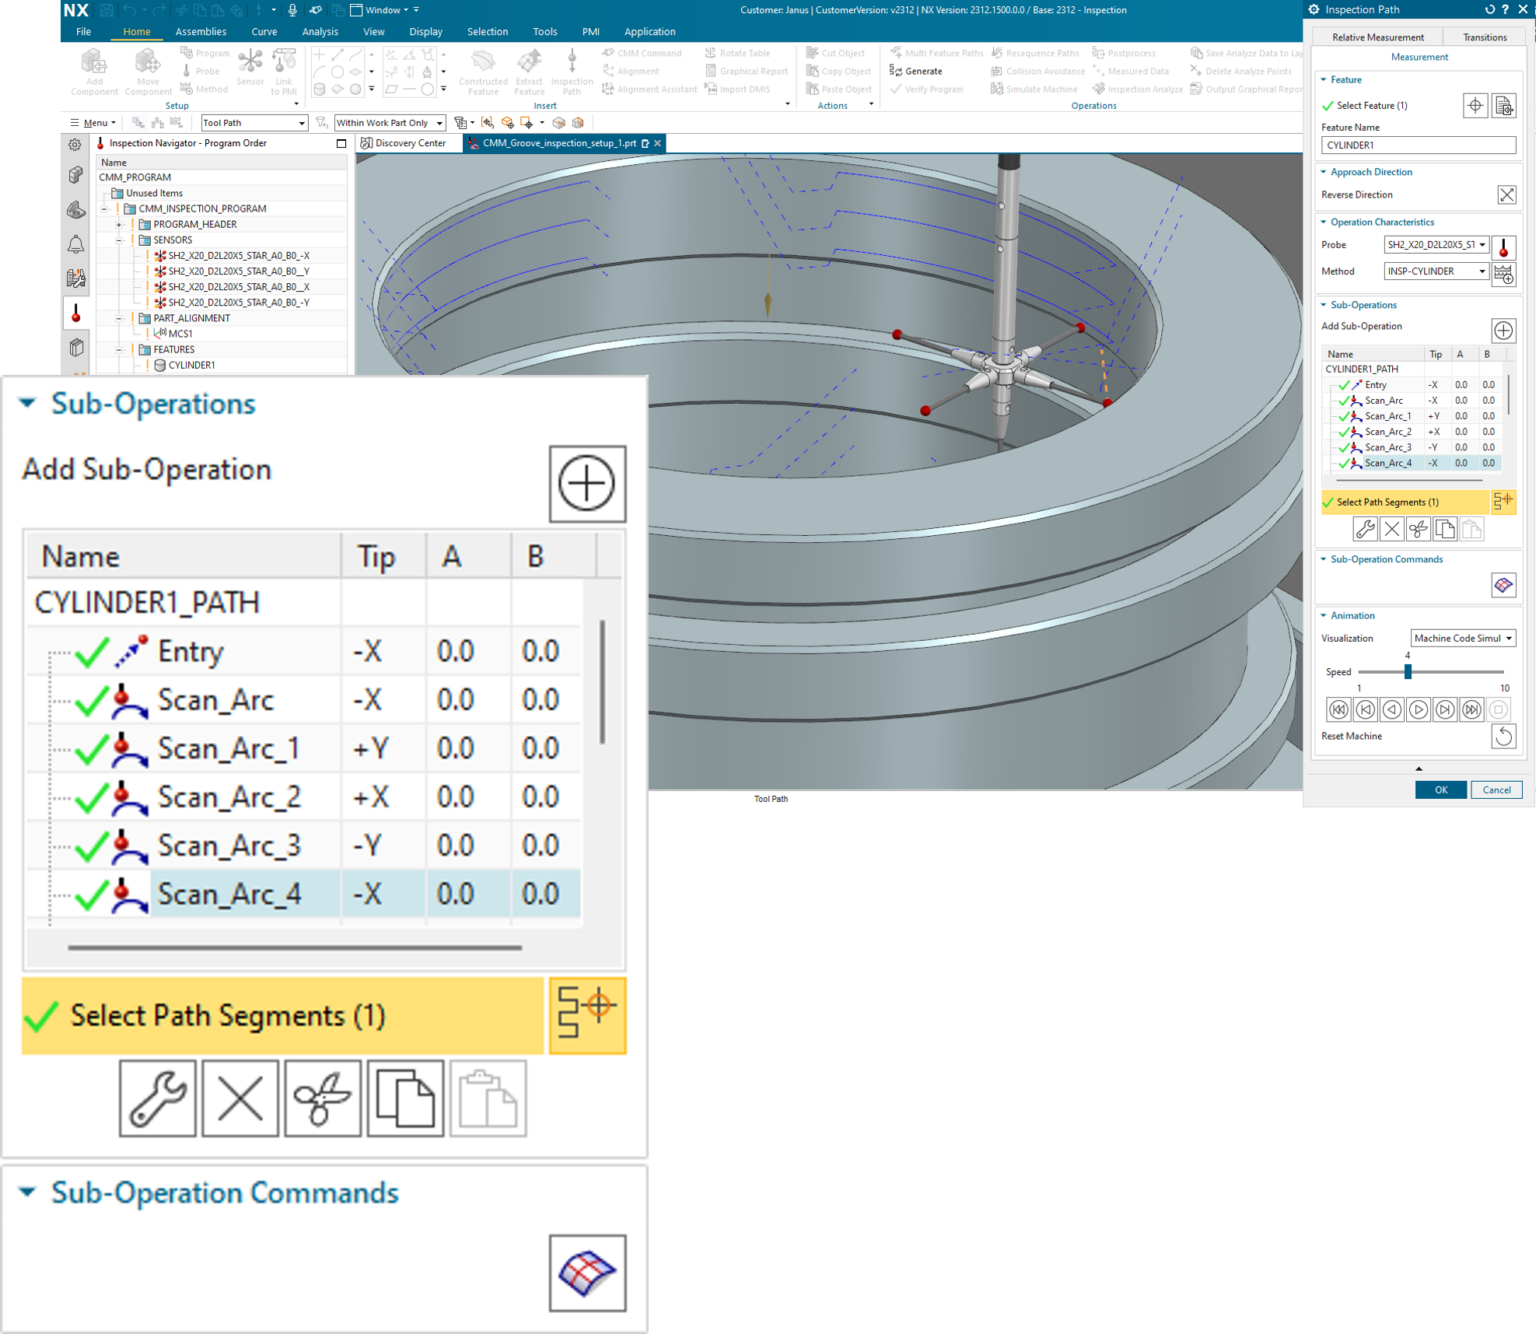The width and height of the screenshot is (1536, 1334).
Task: Click the OK button in Inspection Path
Action: pos(1440,789)
